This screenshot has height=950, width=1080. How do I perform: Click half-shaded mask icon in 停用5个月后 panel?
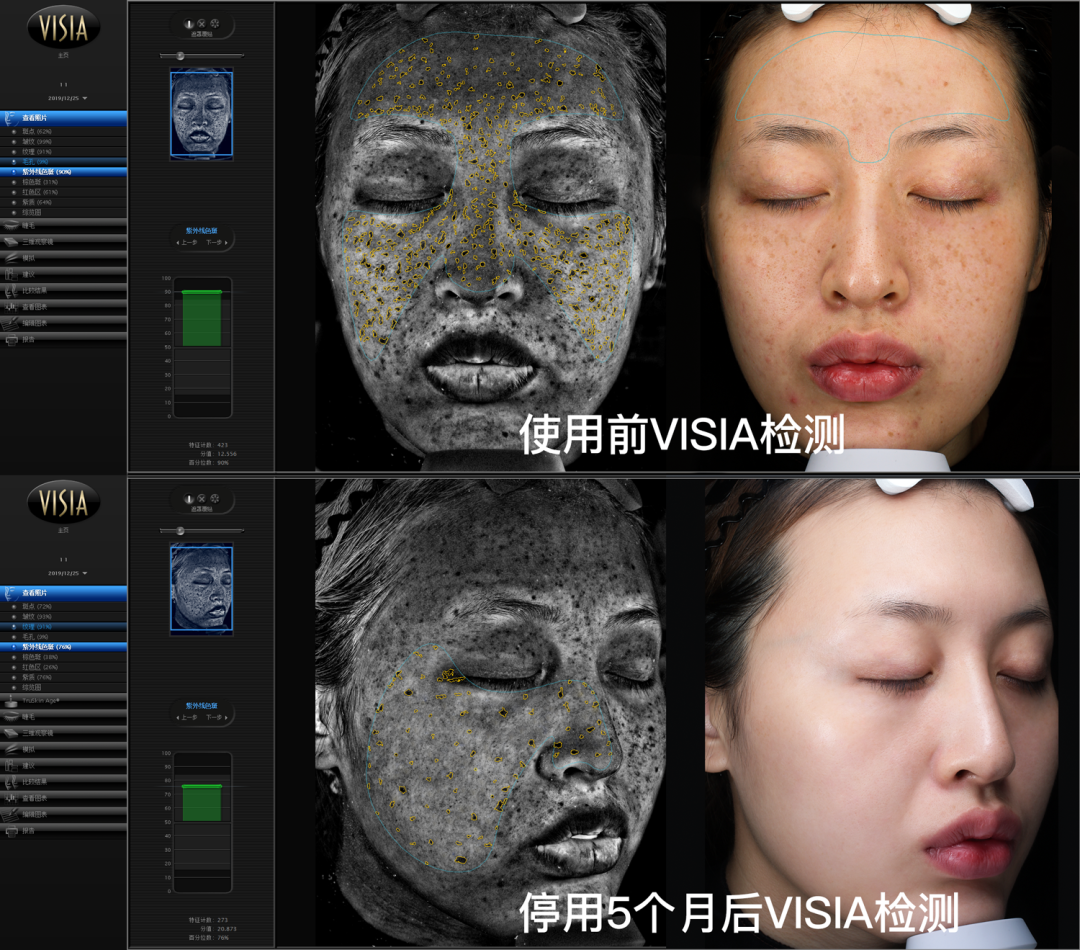pos(189,499)
